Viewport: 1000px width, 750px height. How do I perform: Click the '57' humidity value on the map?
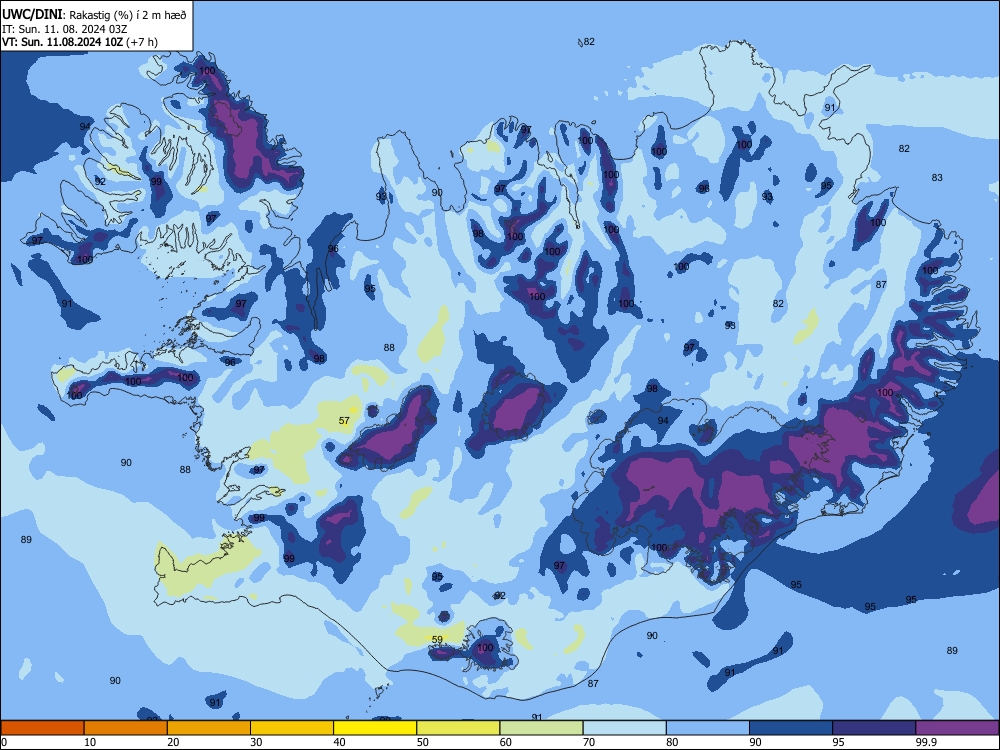click(x=344, y=420)
